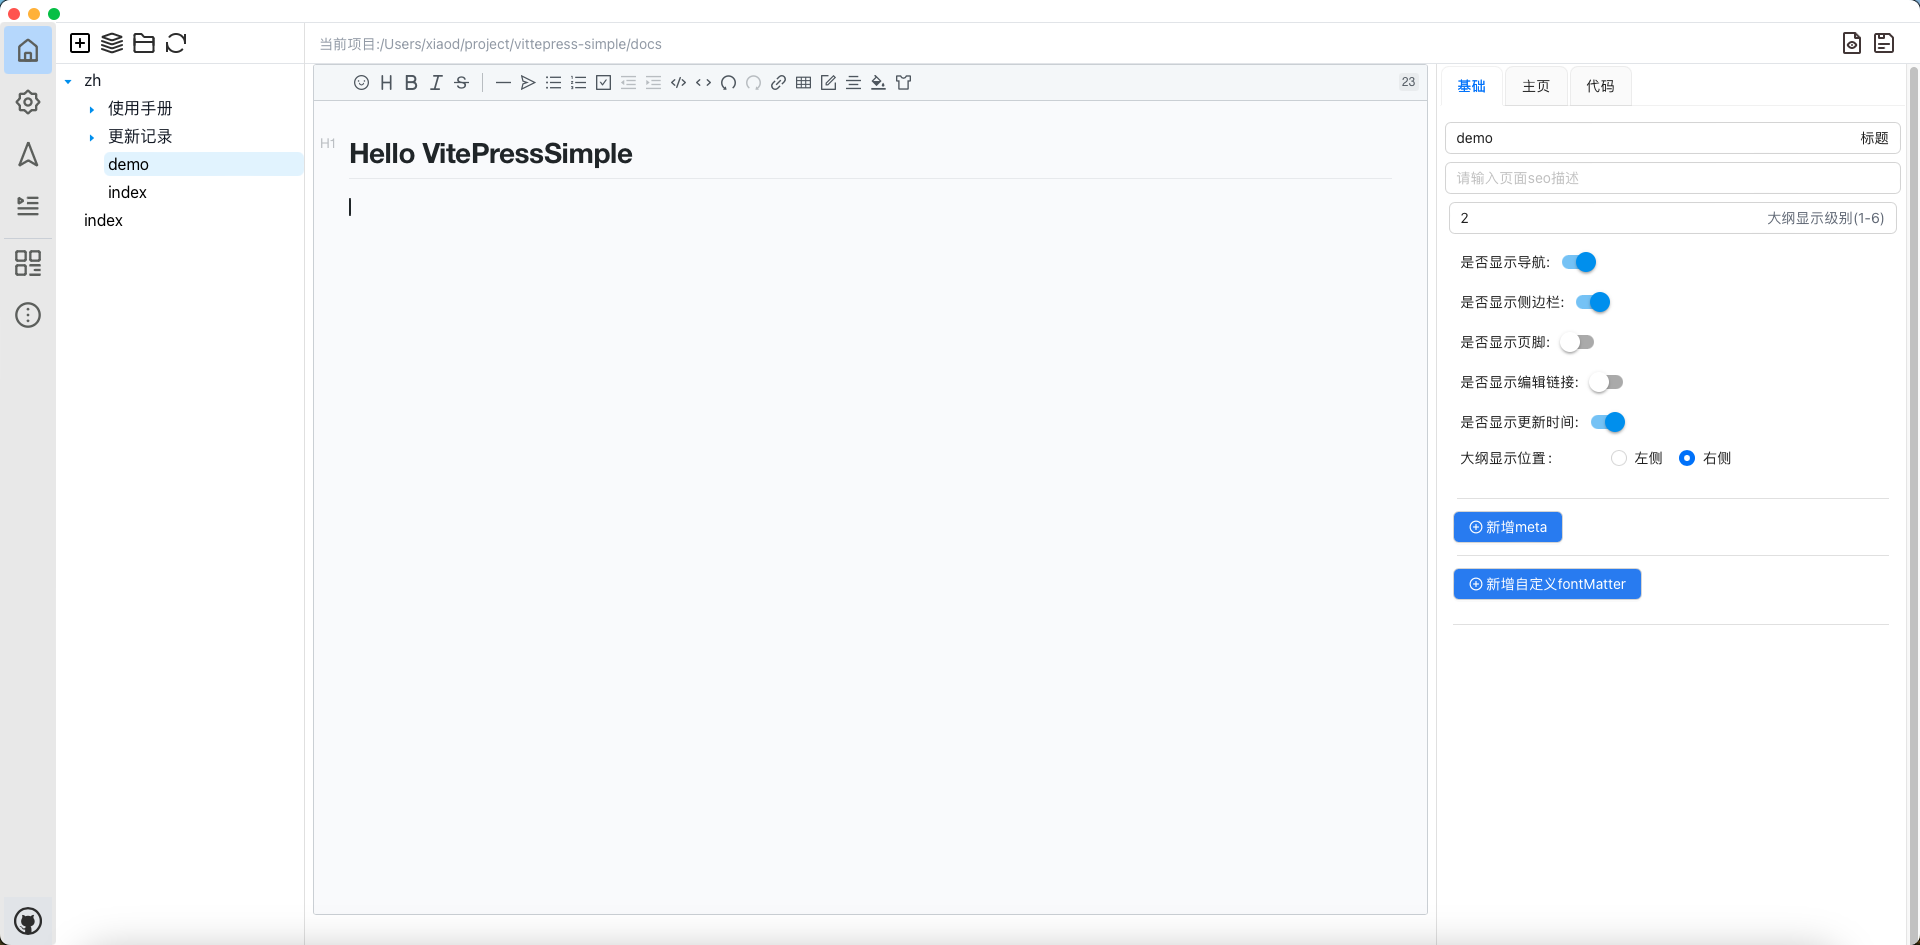
Task: Create a new file with plus icon
Action: tap(80, 43)
